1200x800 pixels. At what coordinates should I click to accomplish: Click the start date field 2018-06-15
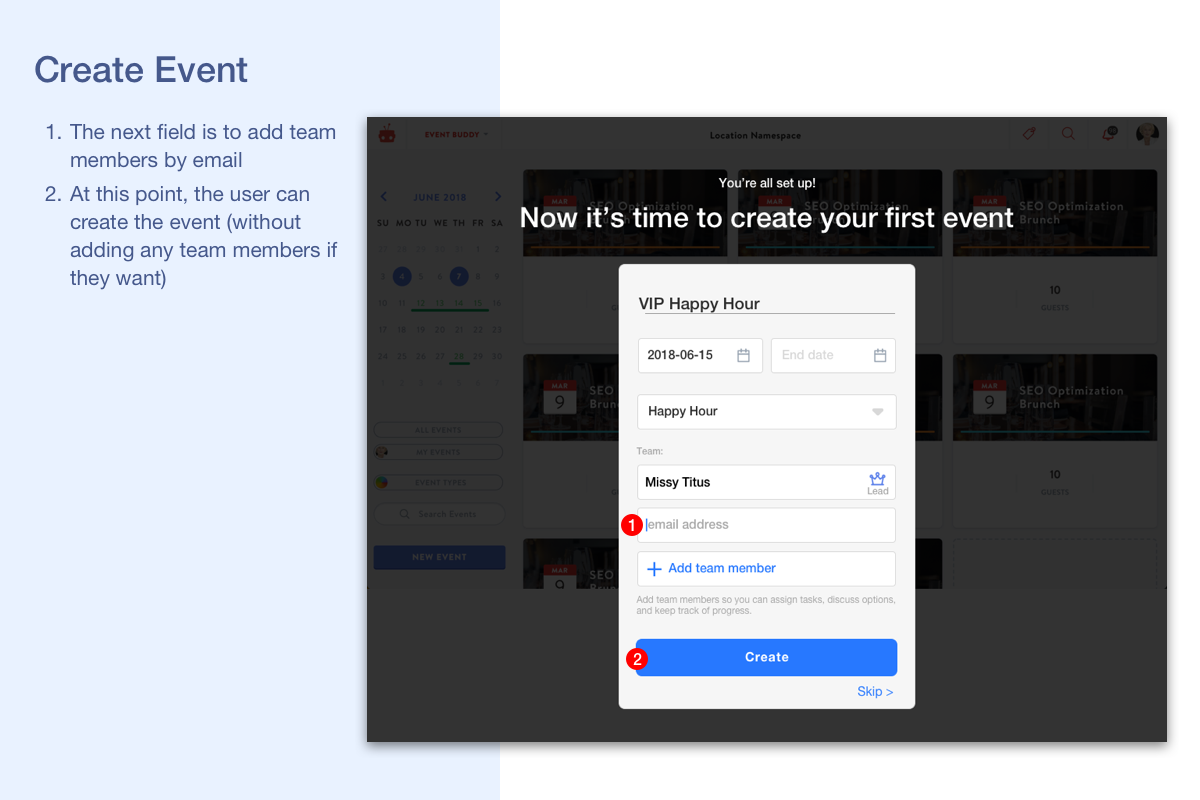[x=700, y=355]
